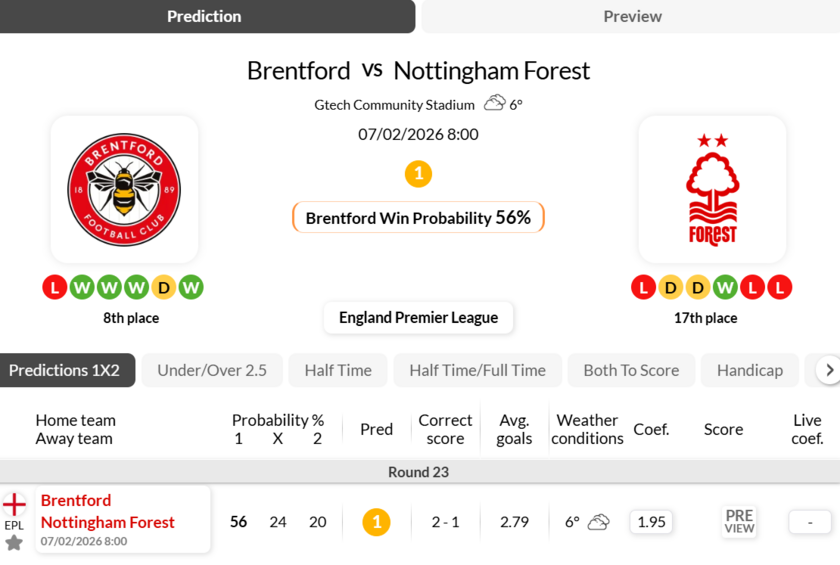
Task: Click the orange 1 badge under match date
Action: click(x=418, y=174)
